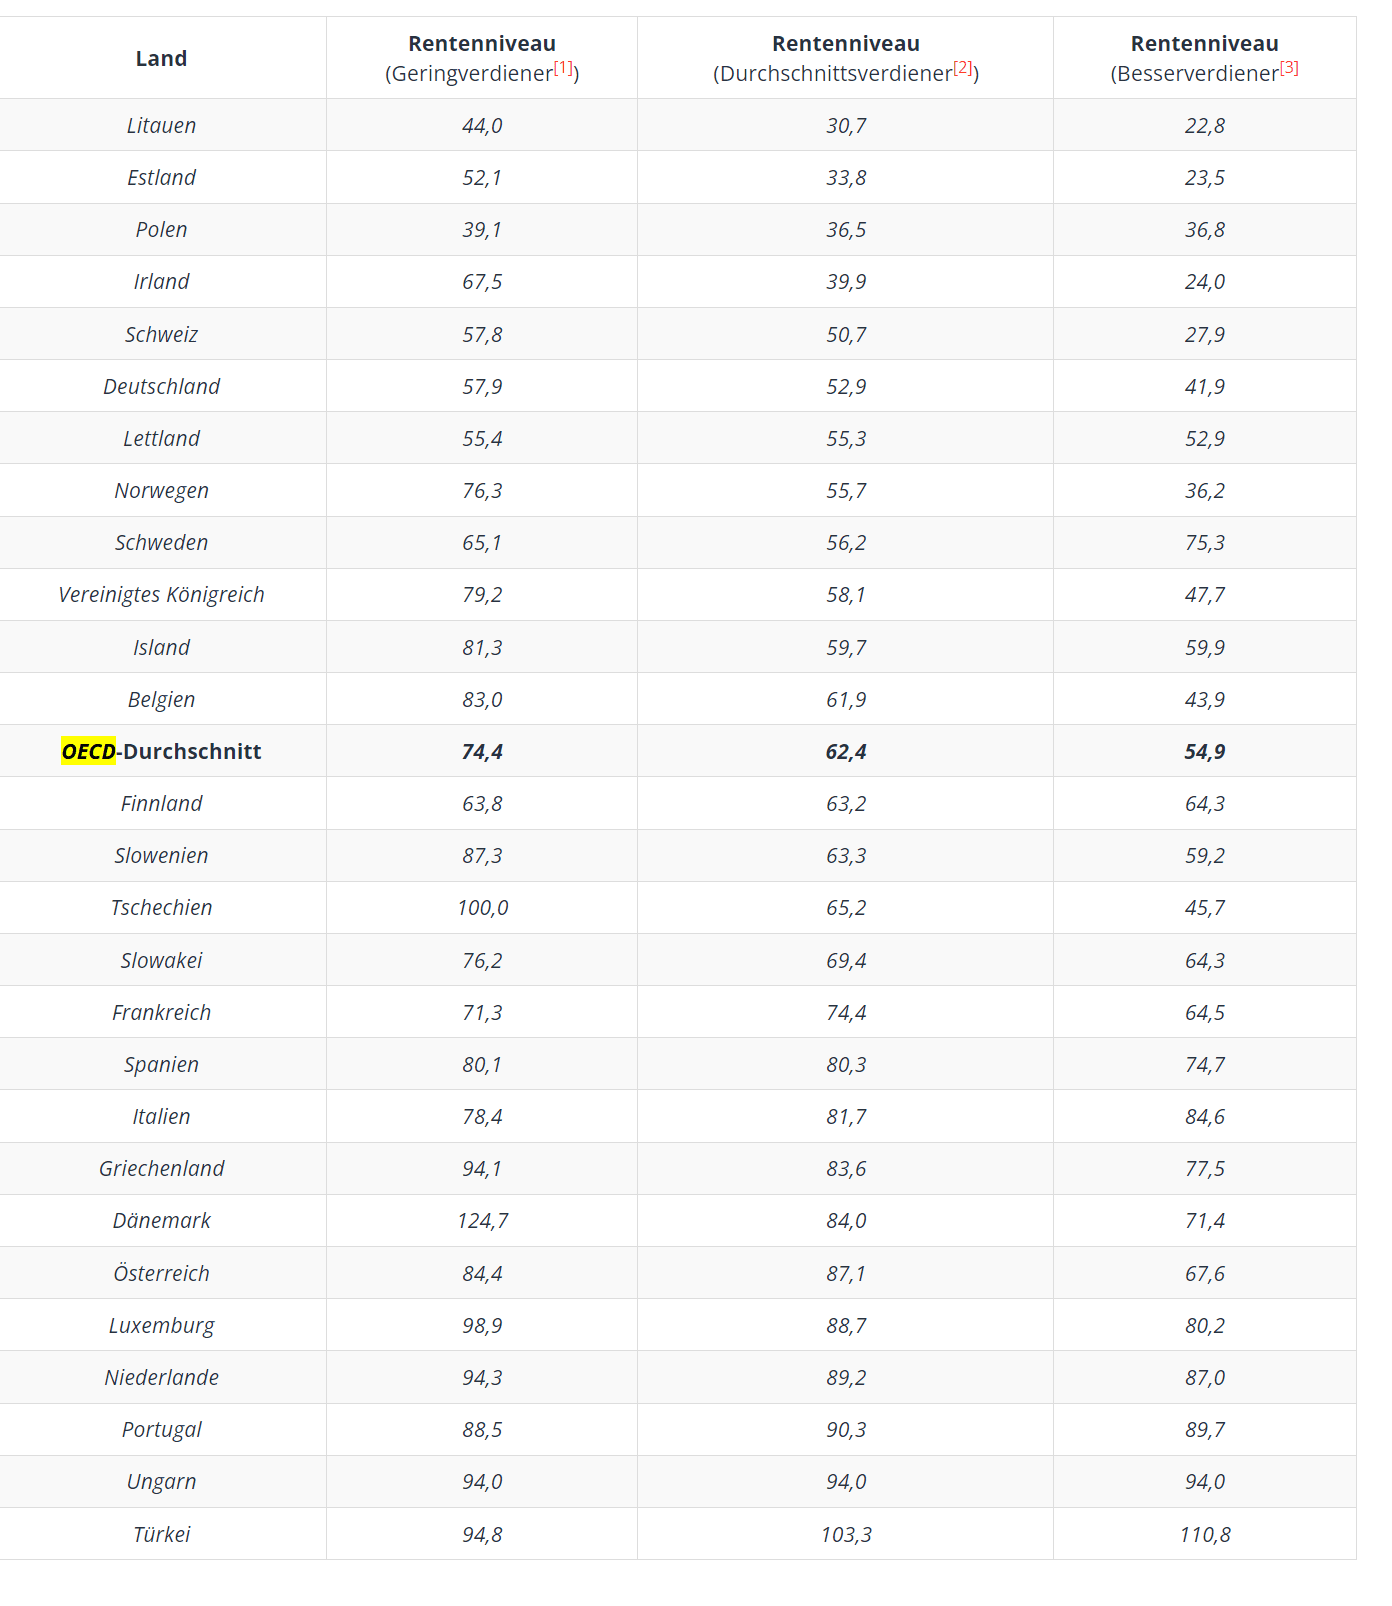This screenshot has width=1392, height=1606.
Task: Open footnote [3] next to Besserverdiener
Action: coord(1289,68)
